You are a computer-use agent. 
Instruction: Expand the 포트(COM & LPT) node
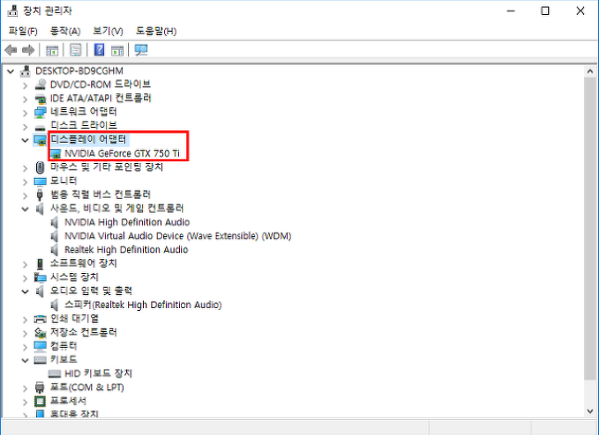pos(25,388)
